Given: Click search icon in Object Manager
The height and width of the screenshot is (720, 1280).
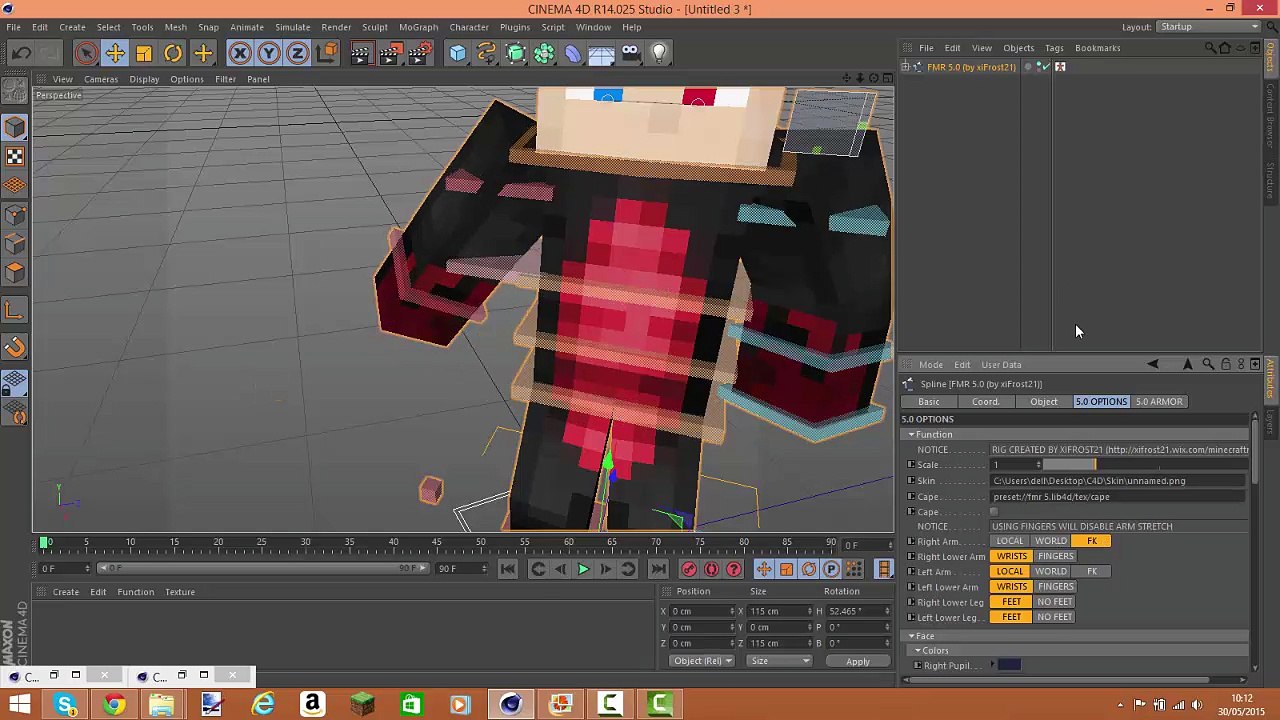Looking at the screenshot, I should (x=1210, y=48).
